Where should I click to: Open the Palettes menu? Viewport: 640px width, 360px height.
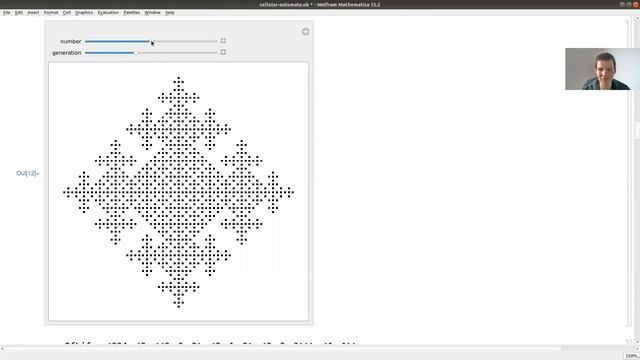[131, 13]
